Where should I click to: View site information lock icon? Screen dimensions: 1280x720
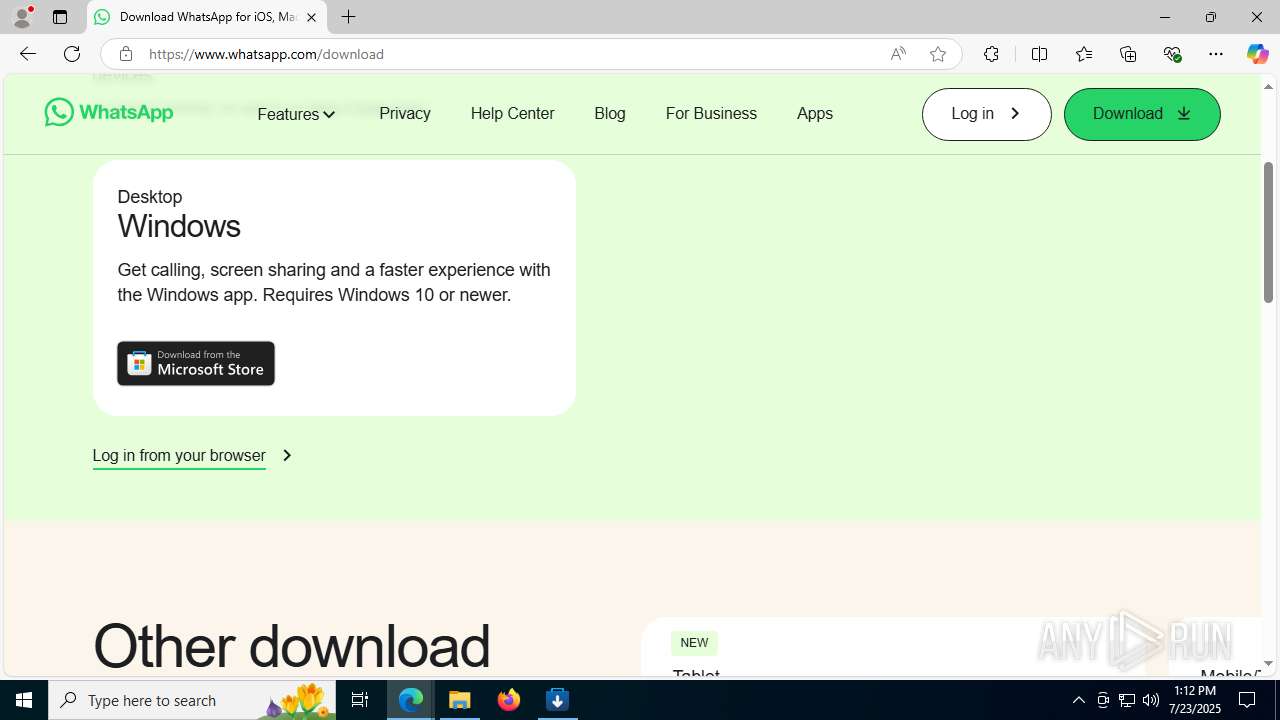125,54
